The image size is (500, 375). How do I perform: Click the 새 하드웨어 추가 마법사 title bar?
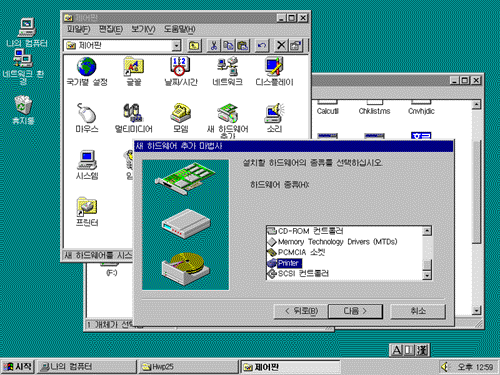[293, 146]
